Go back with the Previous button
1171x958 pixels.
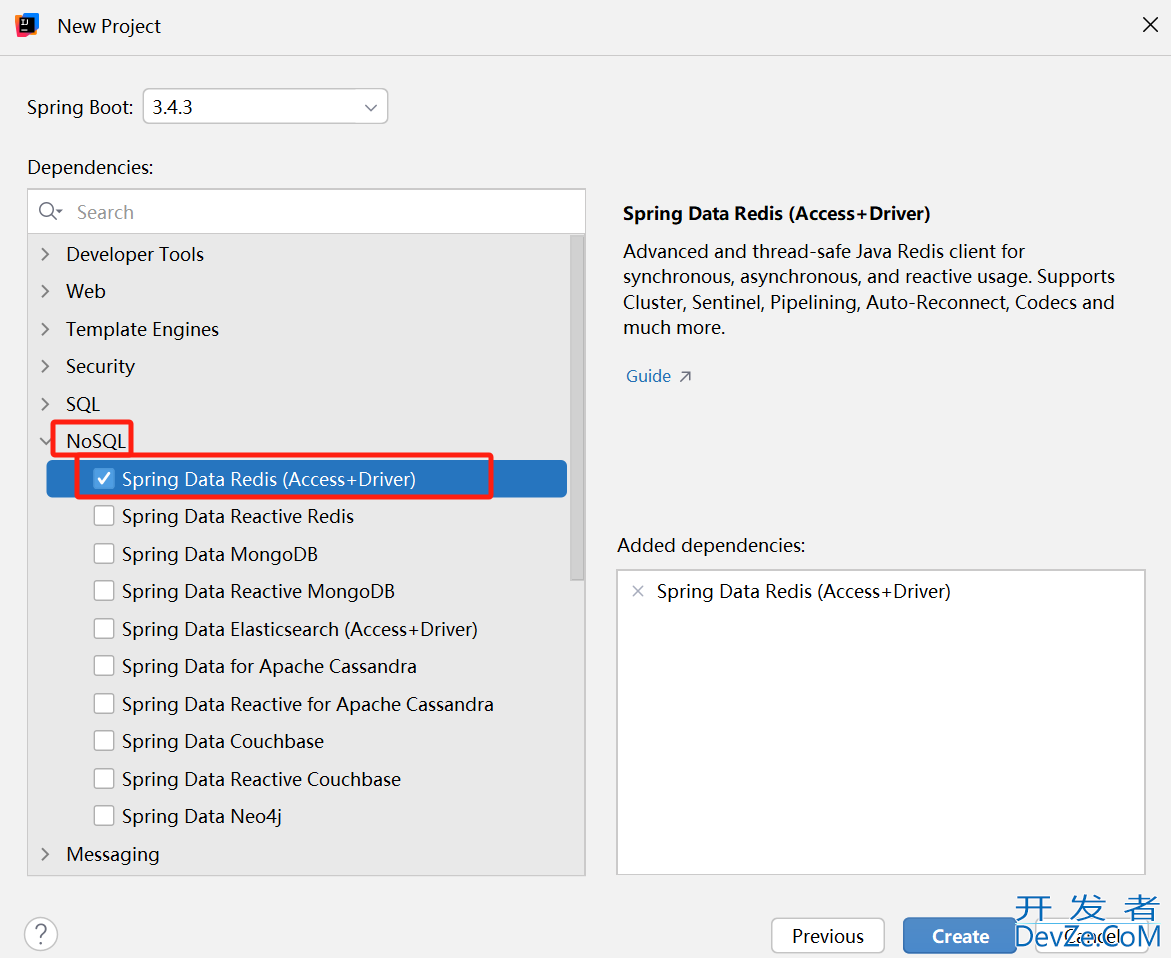827,936
